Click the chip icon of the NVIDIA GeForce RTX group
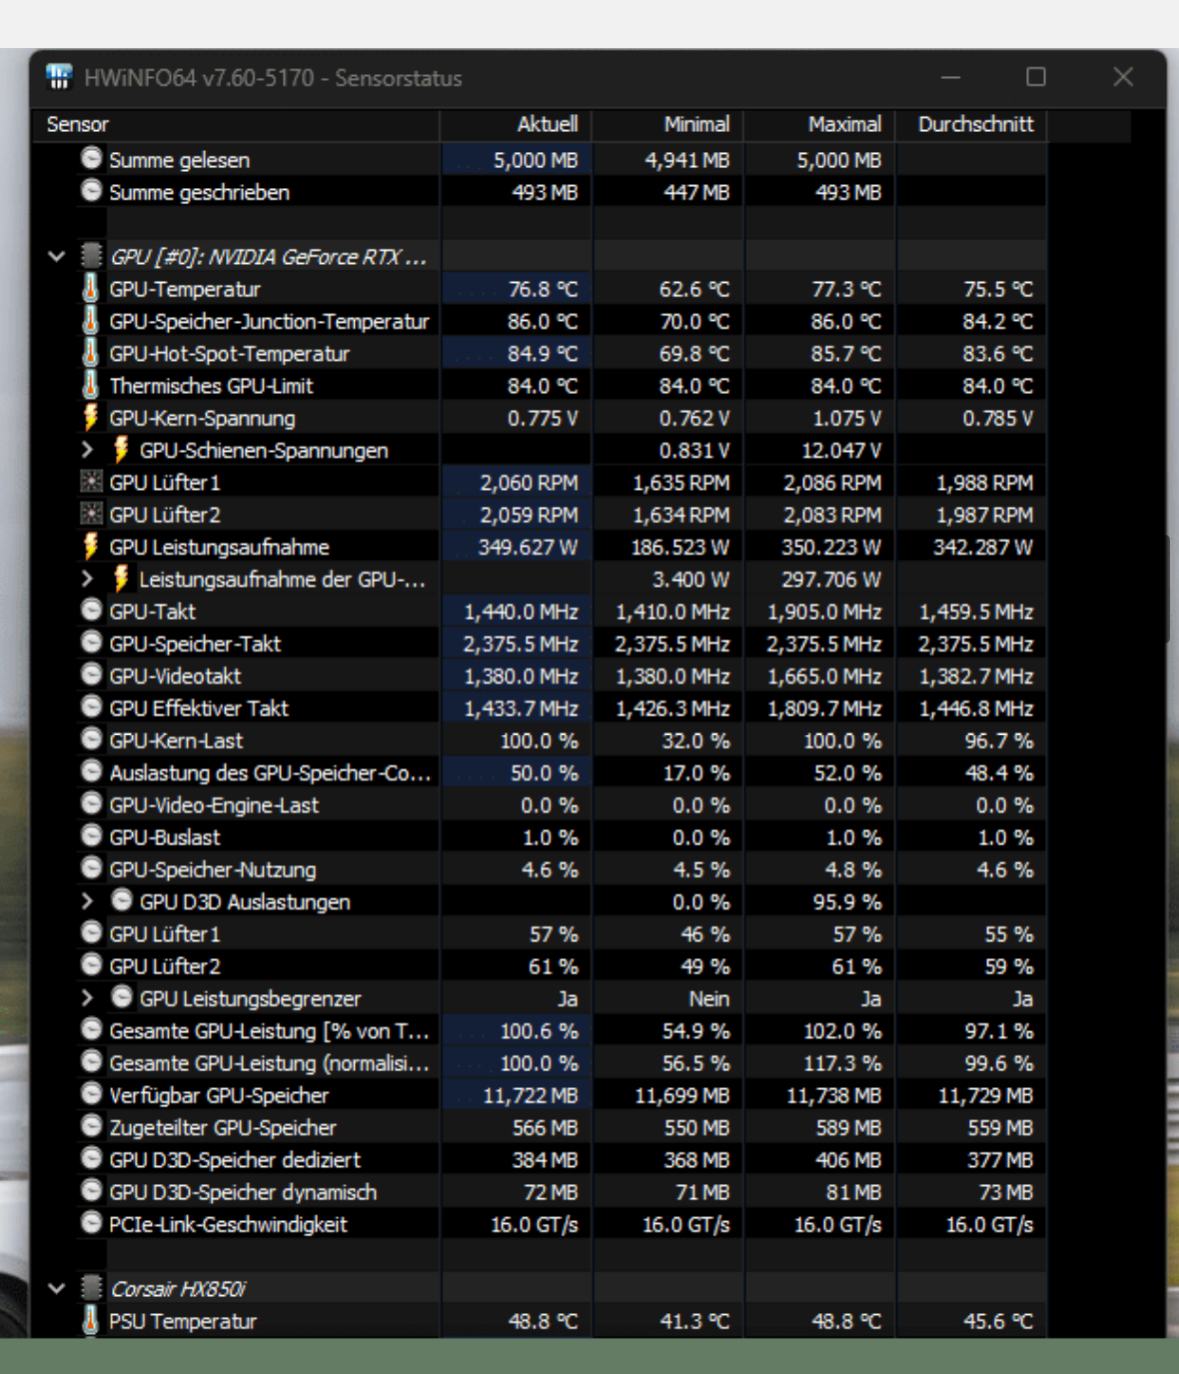Screen dimensions: 1179x1374 pyautogui.click(x=91, y=256)
